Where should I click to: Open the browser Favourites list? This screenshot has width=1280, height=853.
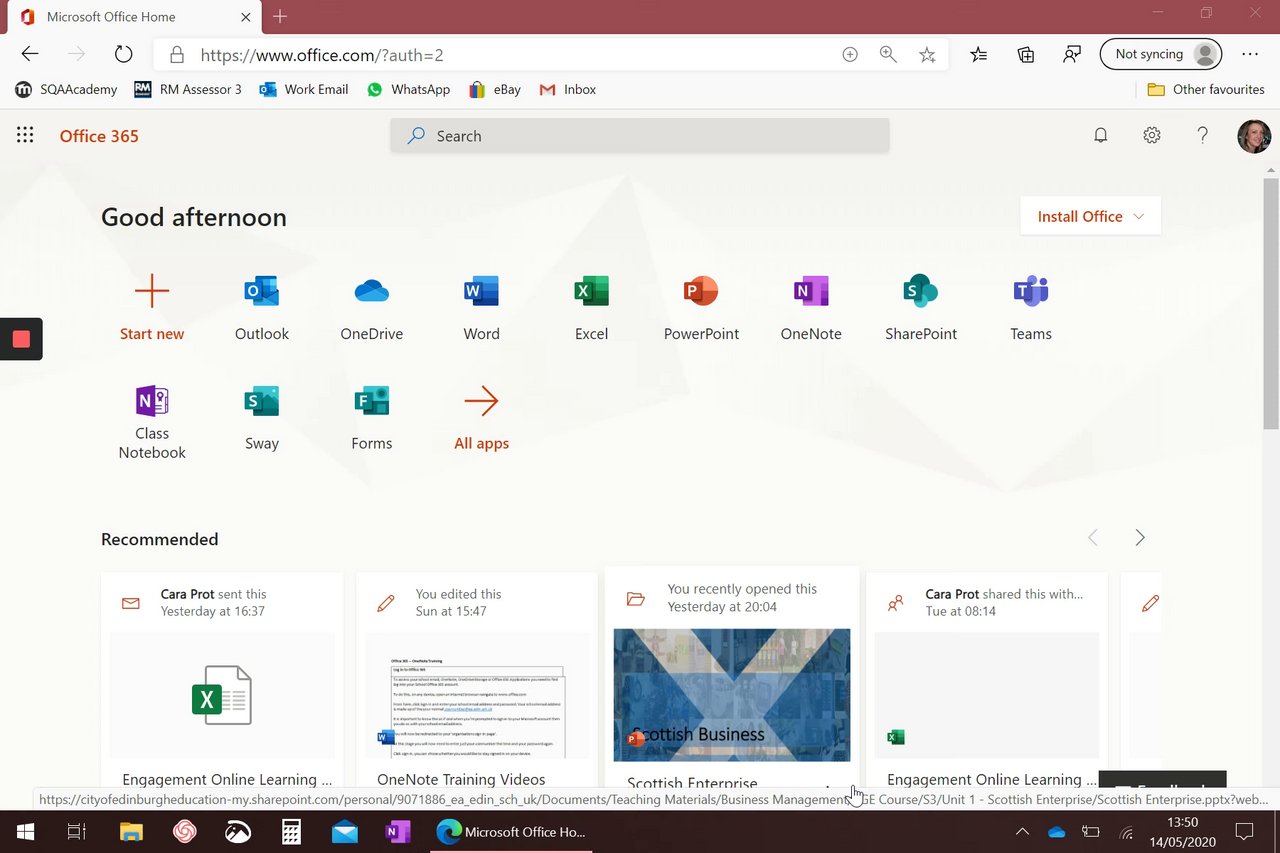(979, 55)
